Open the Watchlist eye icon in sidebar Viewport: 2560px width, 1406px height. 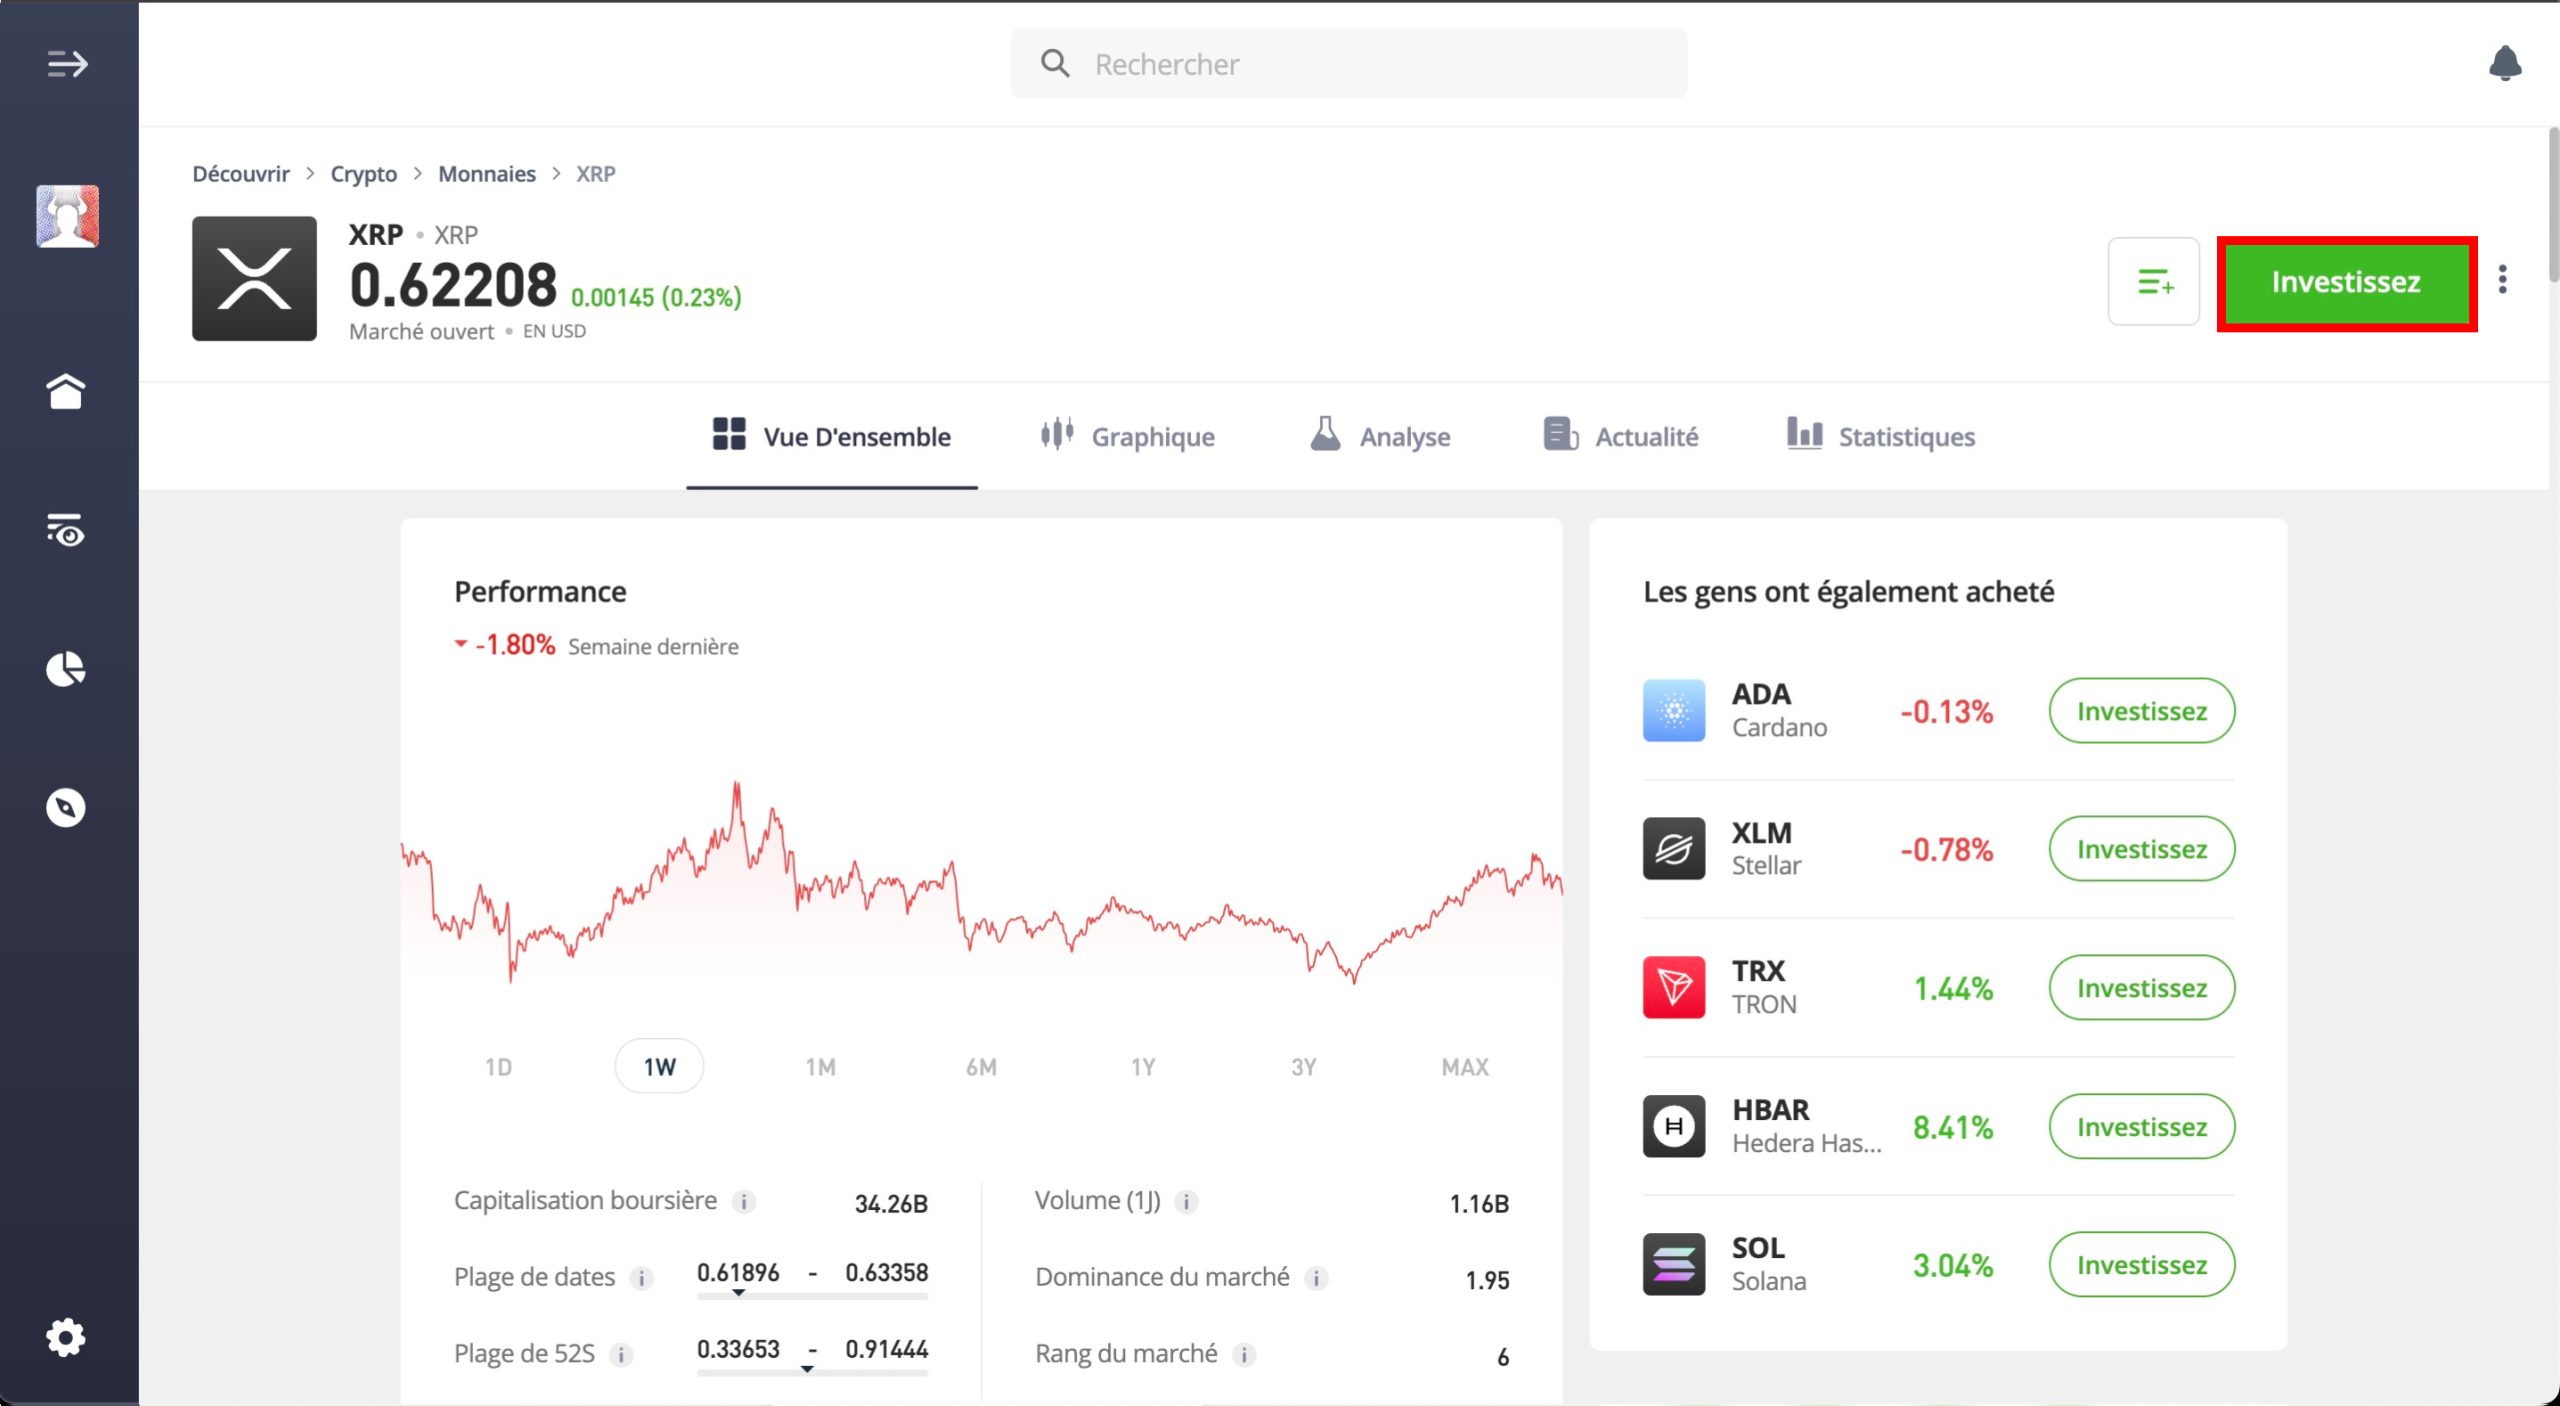(x=66, y=530)
